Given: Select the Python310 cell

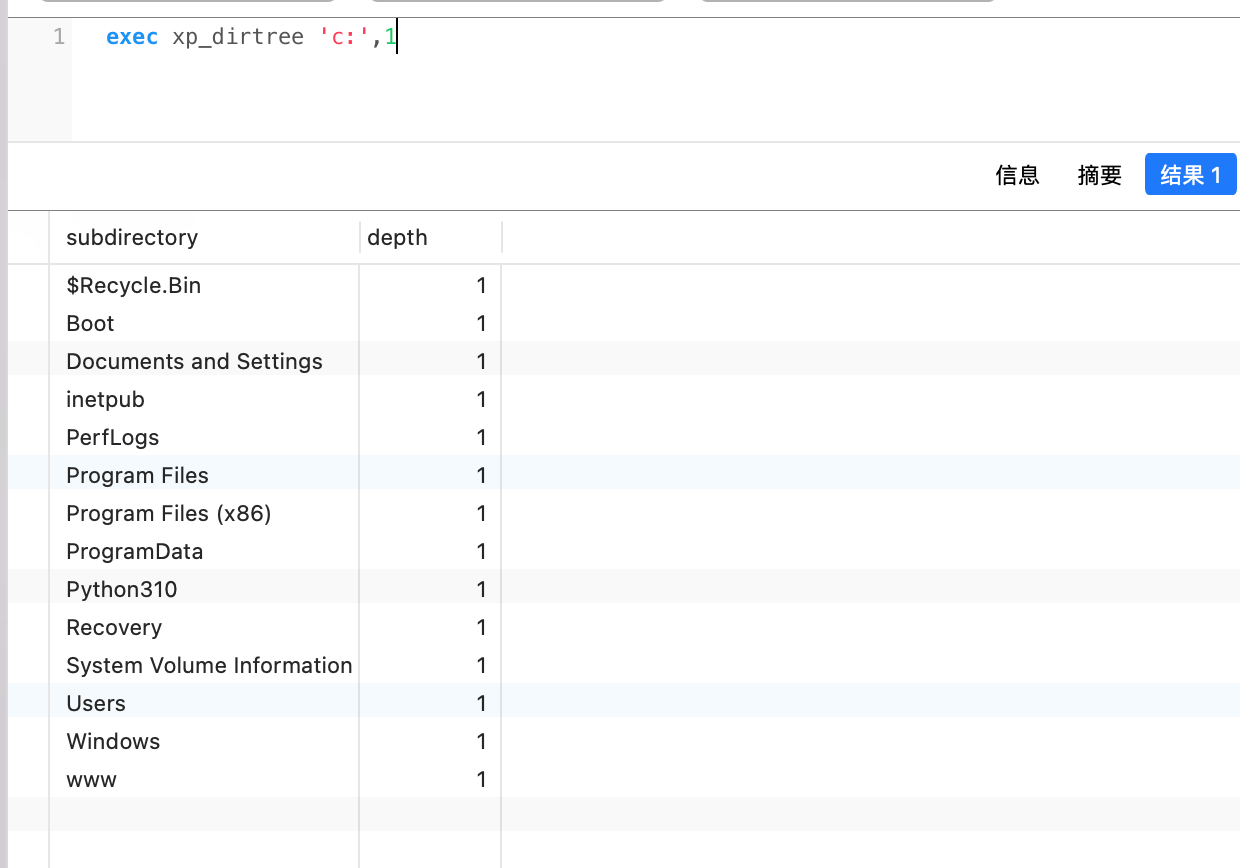Looking at the screenshot, I should coord(121,590).
